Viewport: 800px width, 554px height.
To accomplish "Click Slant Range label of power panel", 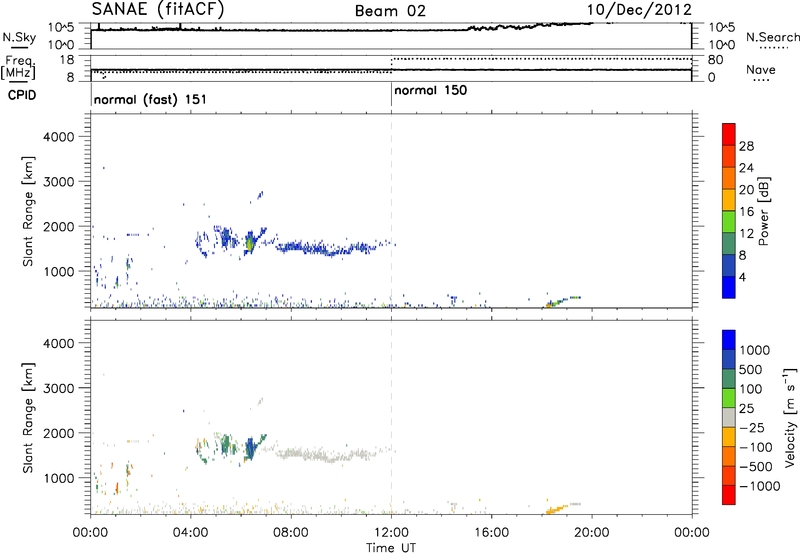I will click(x=28, y=211).
